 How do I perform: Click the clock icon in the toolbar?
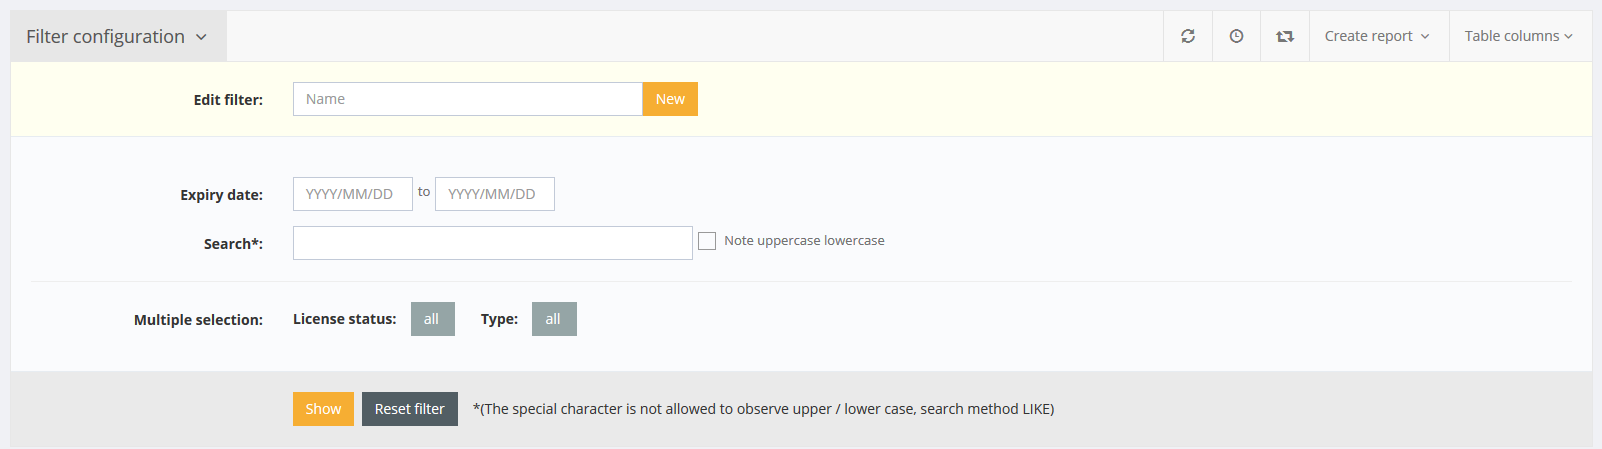coord(1236,36)
